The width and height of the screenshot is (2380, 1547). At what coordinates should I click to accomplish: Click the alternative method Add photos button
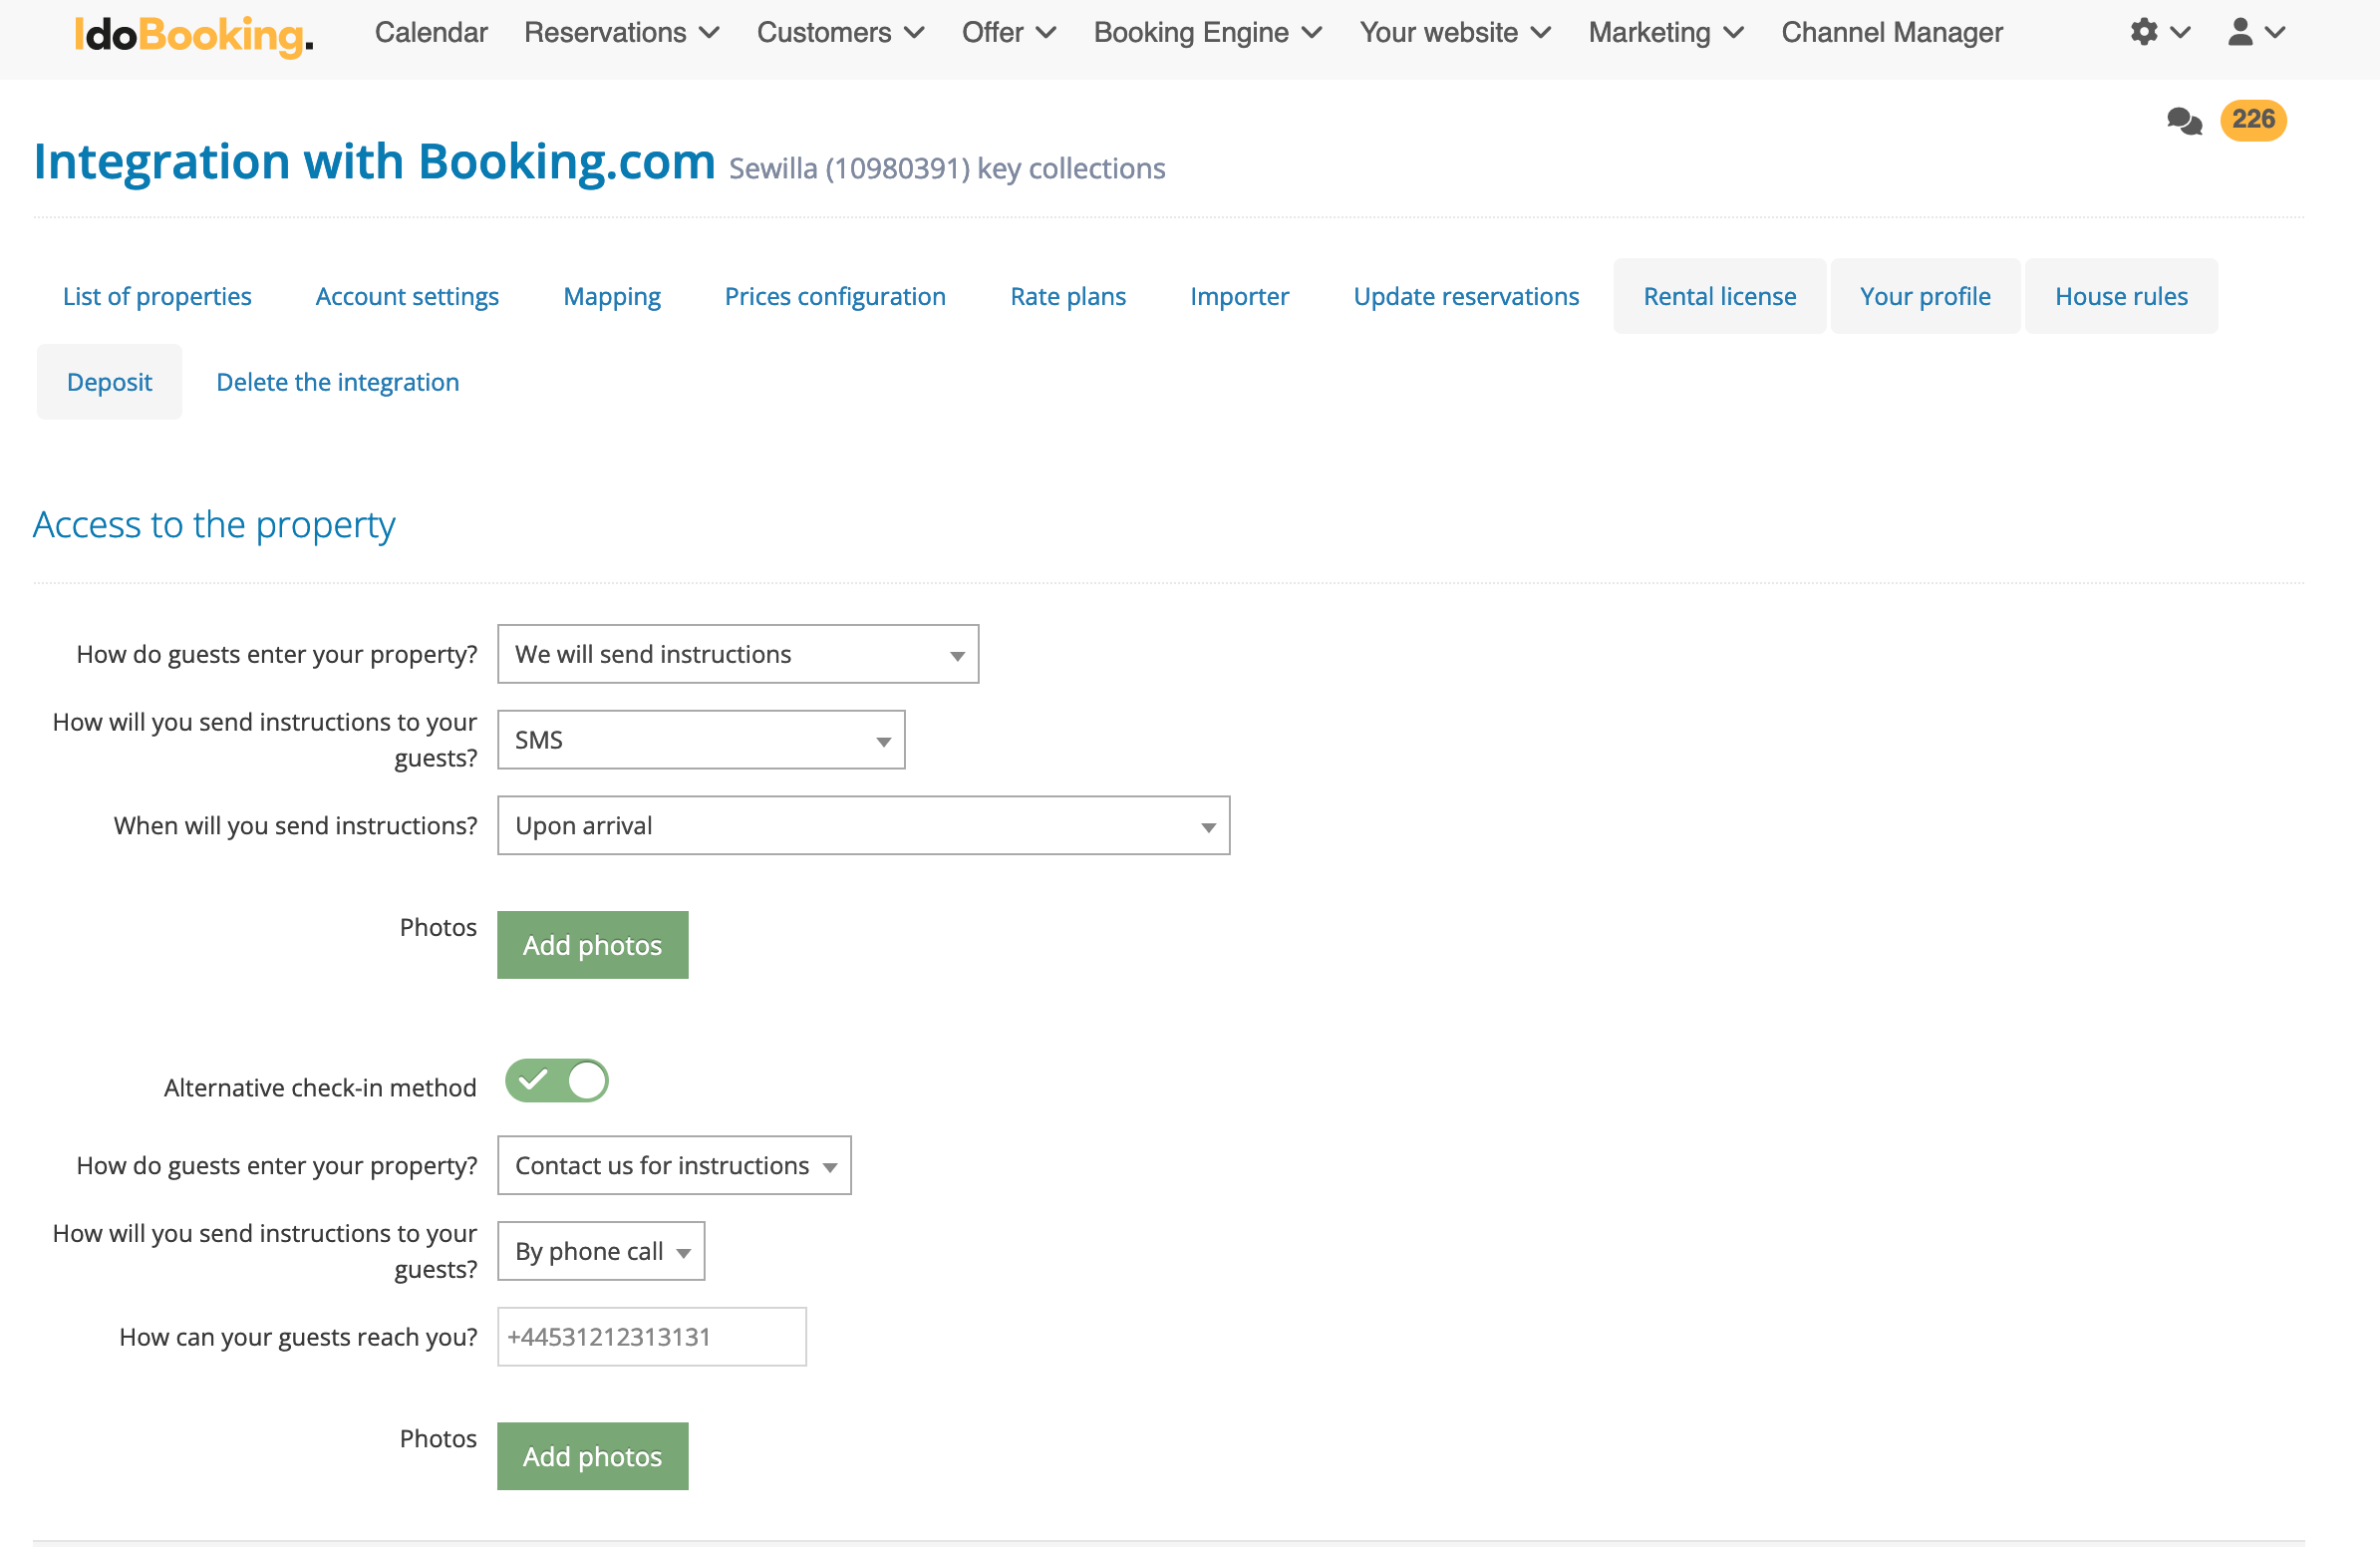coord(592,1456)
